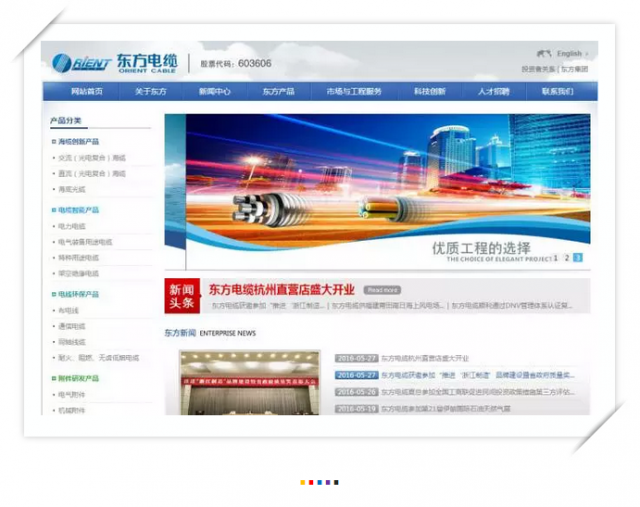The width and height of the screenshot is (640, 507).
Task: Open 通信电缆 product link
Action: pyautogui.click(x=72, y=326)
